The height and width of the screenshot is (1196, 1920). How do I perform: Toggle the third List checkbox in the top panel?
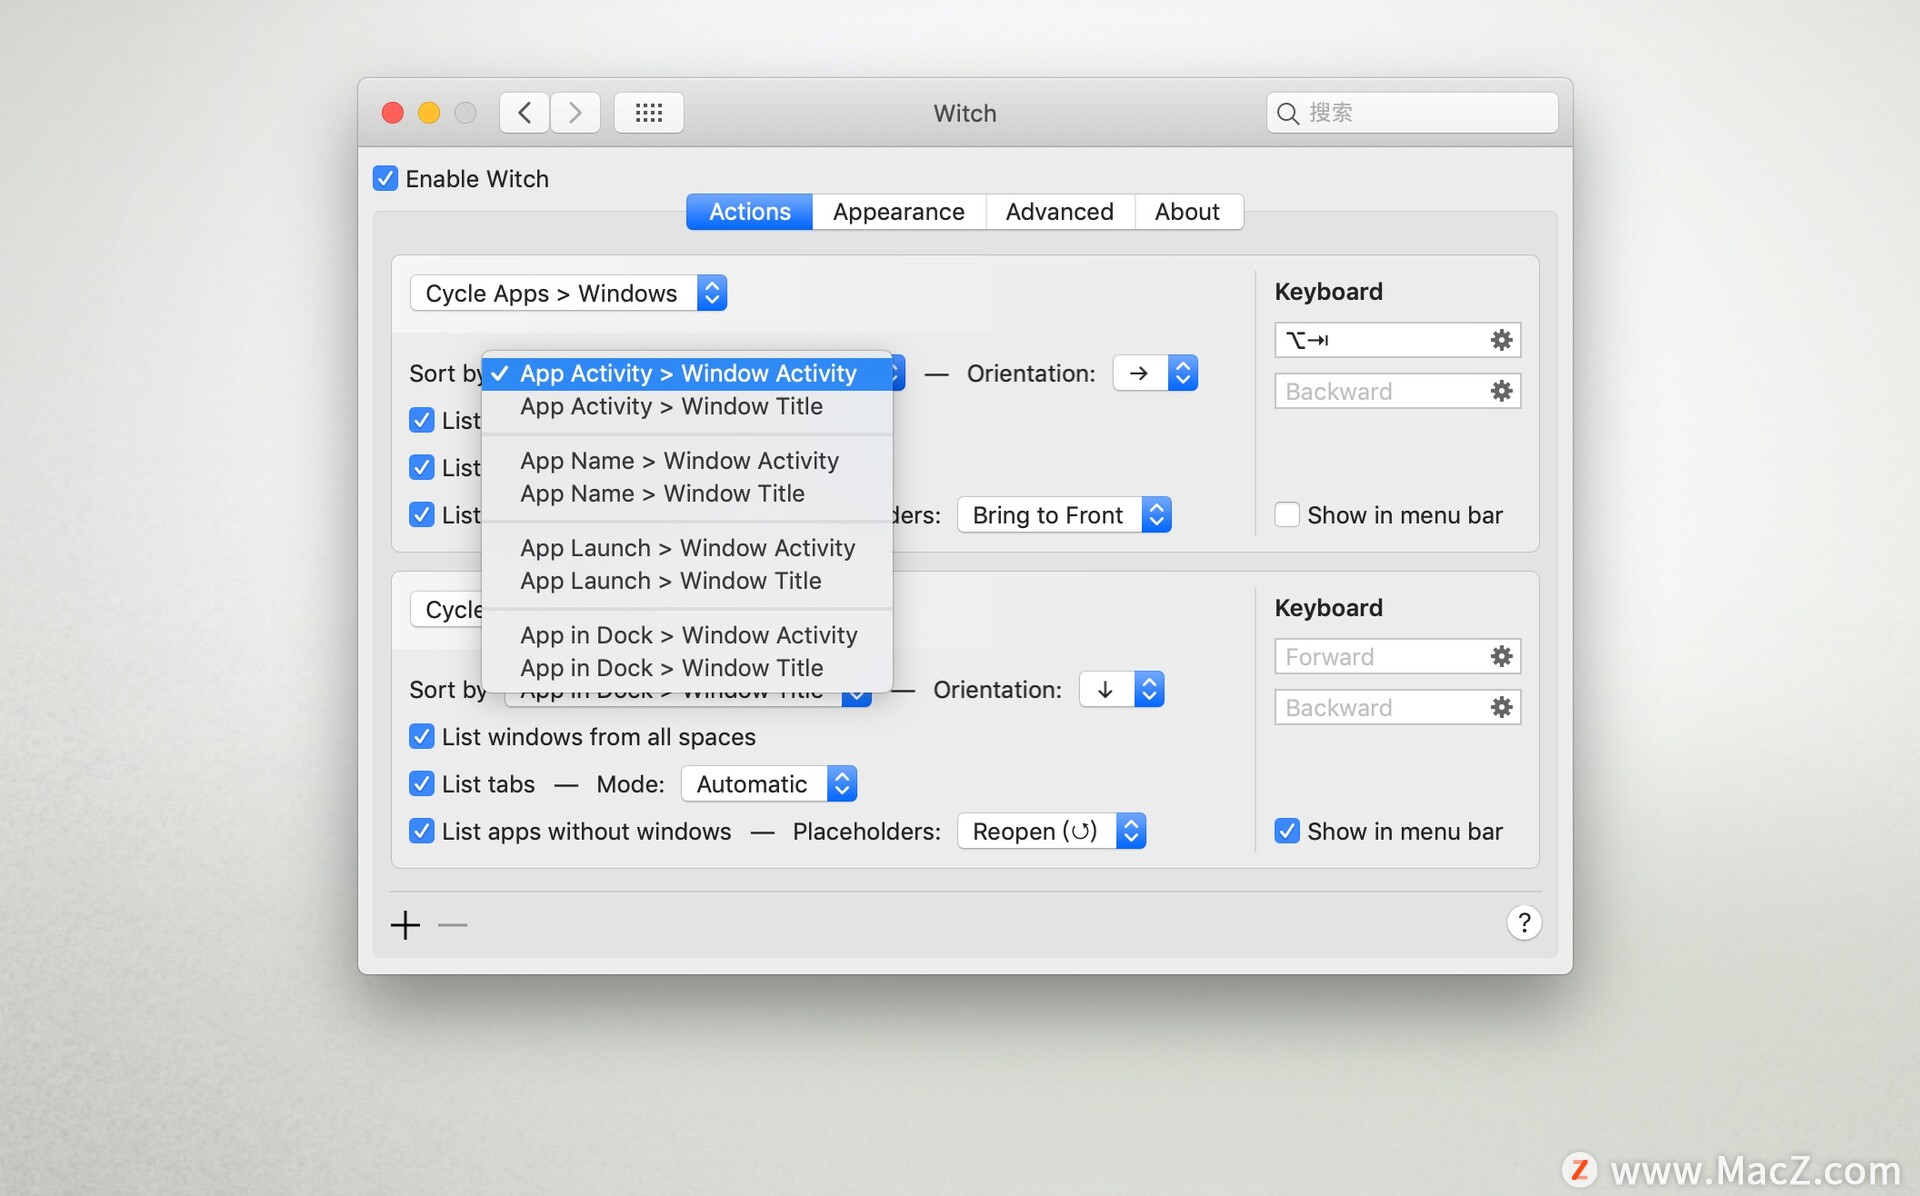422,515
